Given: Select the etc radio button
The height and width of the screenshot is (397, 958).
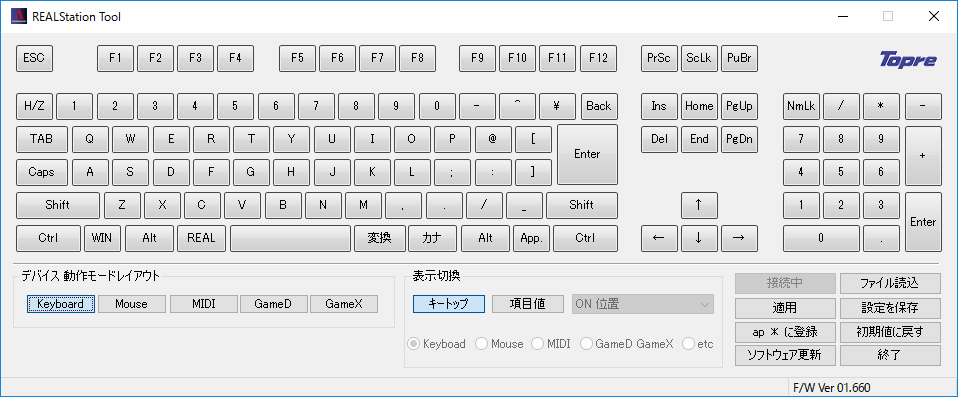Looking at the screenshot, I should coord(698,344).
